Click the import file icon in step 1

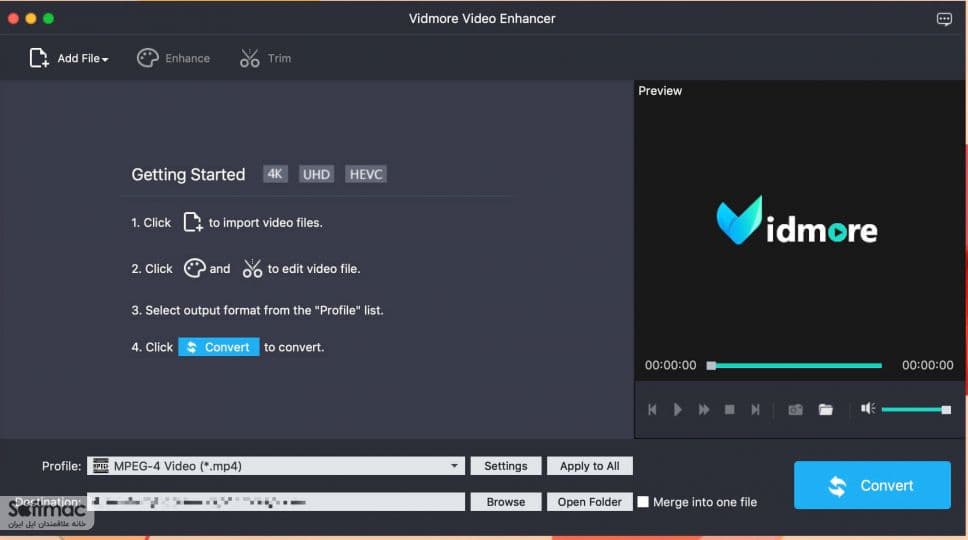[x=193, y=222]
